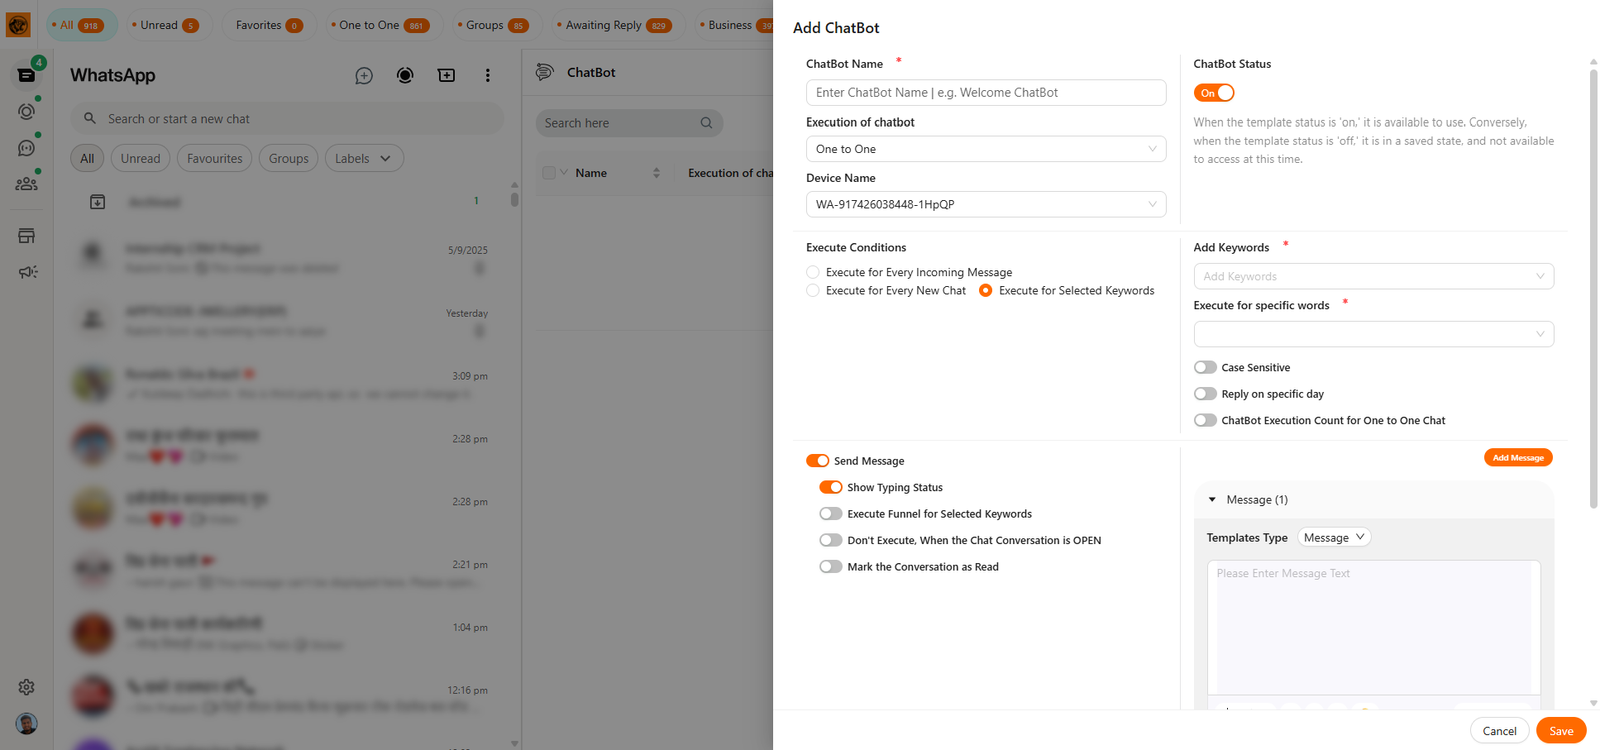
Task: Enable the Case Sensitive toggle
Action: 1205,368
